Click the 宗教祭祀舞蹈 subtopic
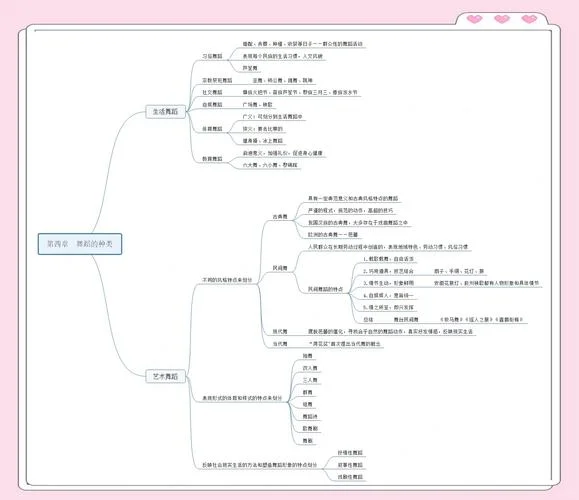 click(x=217, y=80)
